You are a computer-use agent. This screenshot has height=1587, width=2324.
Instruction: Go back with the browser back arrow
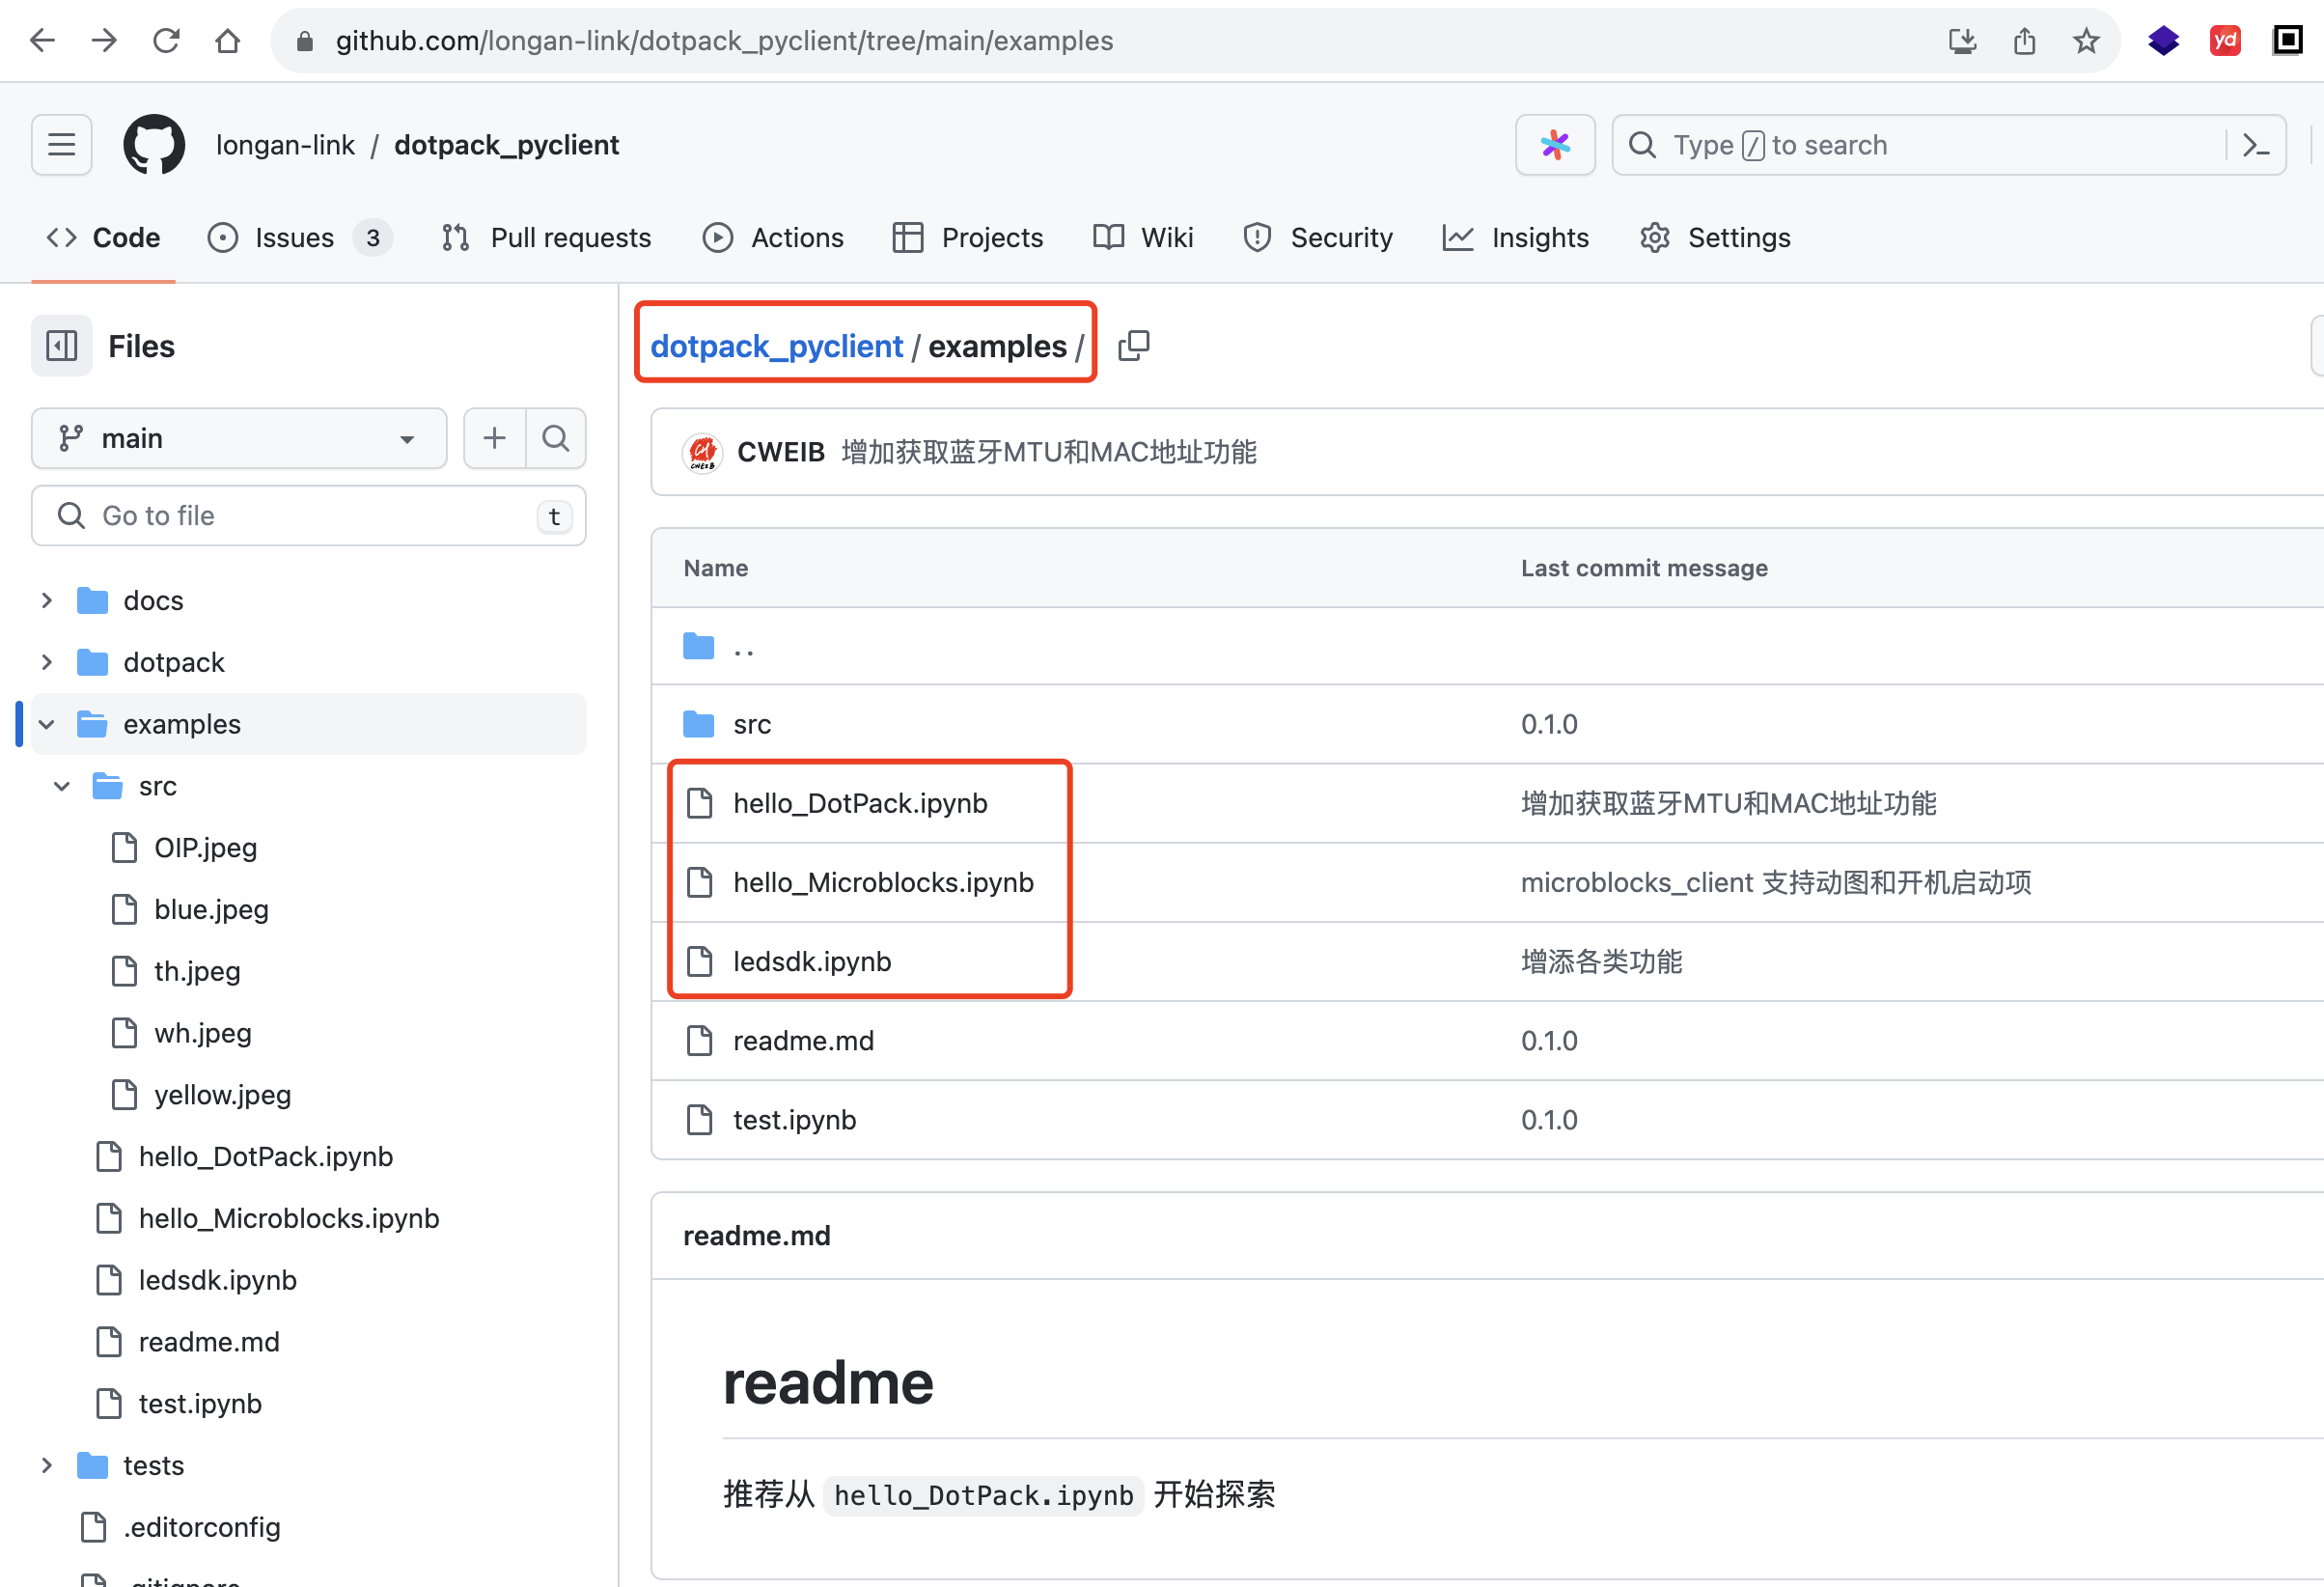(42, 41)
